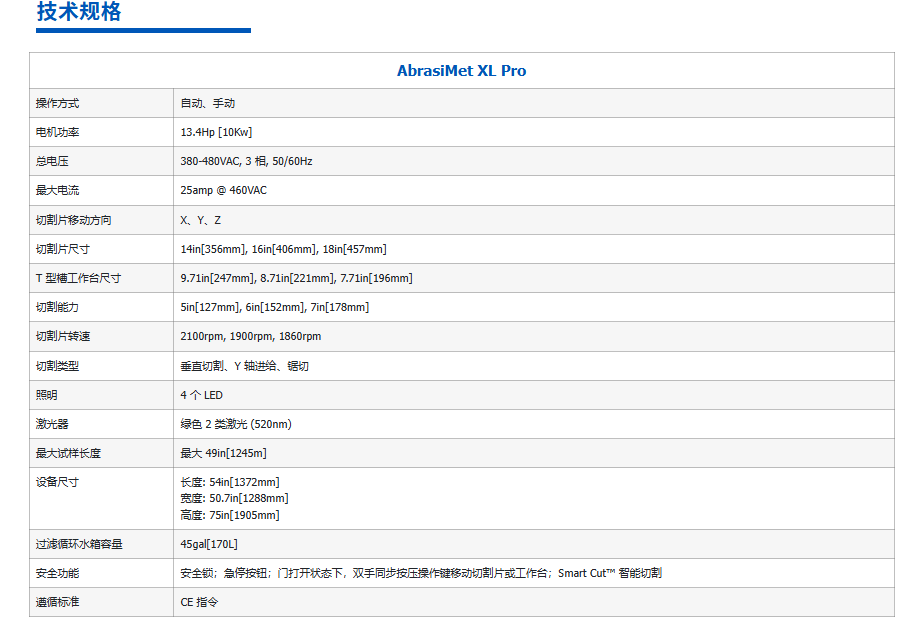Select the value 25amp @ 460VAC
The width and height of the screenshot is (909, 626).
(x=224, y=190)
